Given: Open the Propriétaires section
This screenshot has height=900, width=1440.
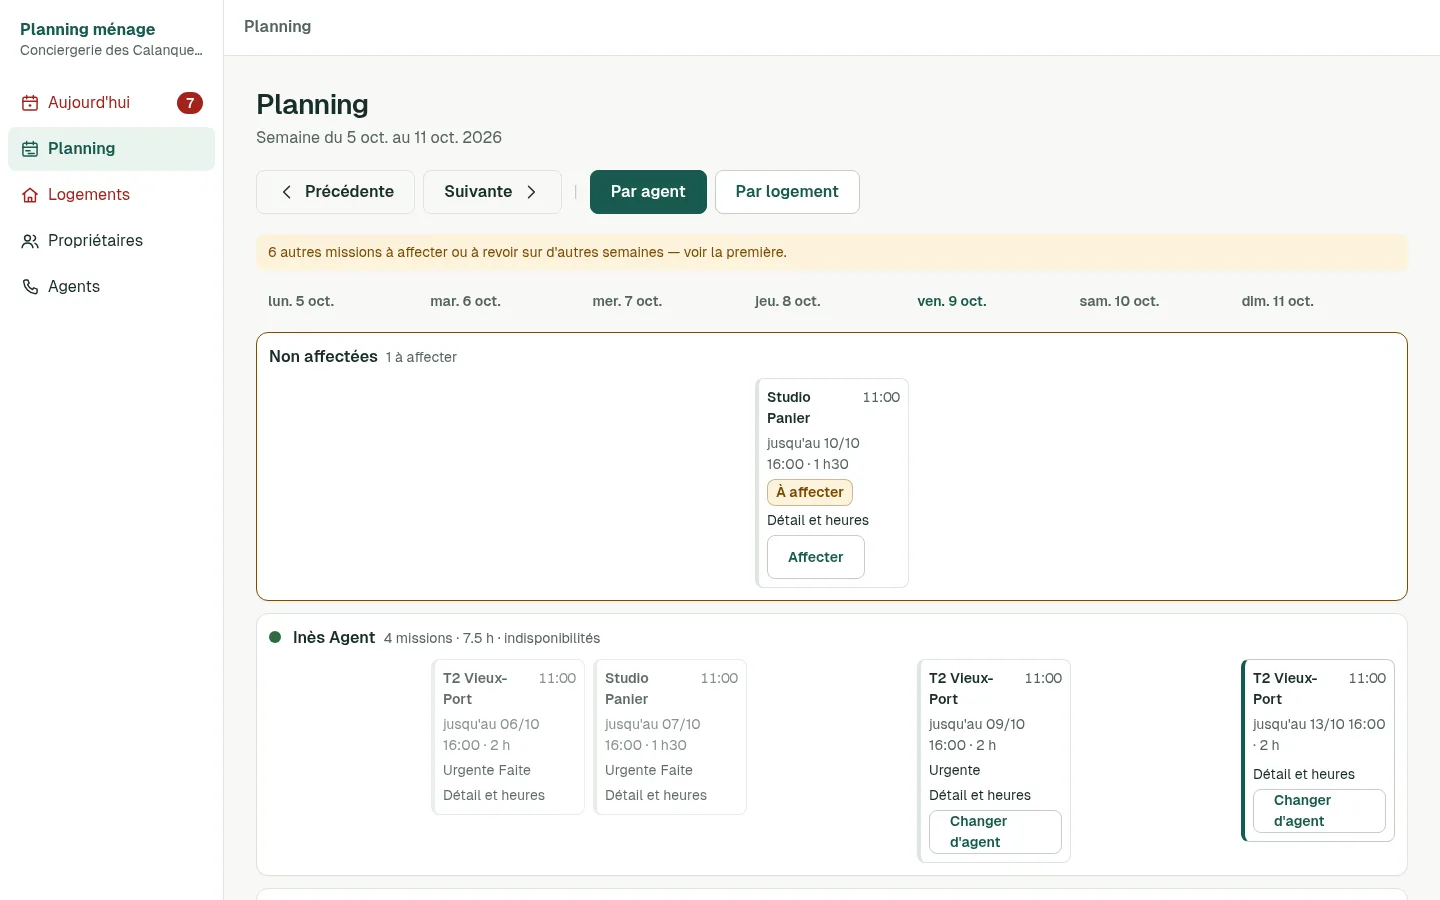Looking at the screenshot, I should 112,241.
